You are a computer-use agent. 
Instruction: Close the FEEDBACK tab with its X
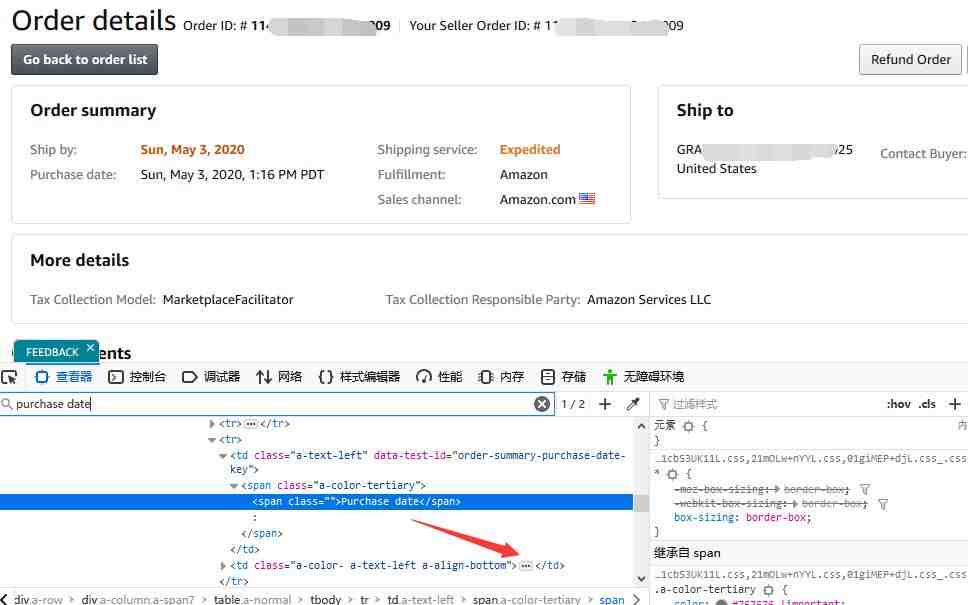(x=90, y=348)
